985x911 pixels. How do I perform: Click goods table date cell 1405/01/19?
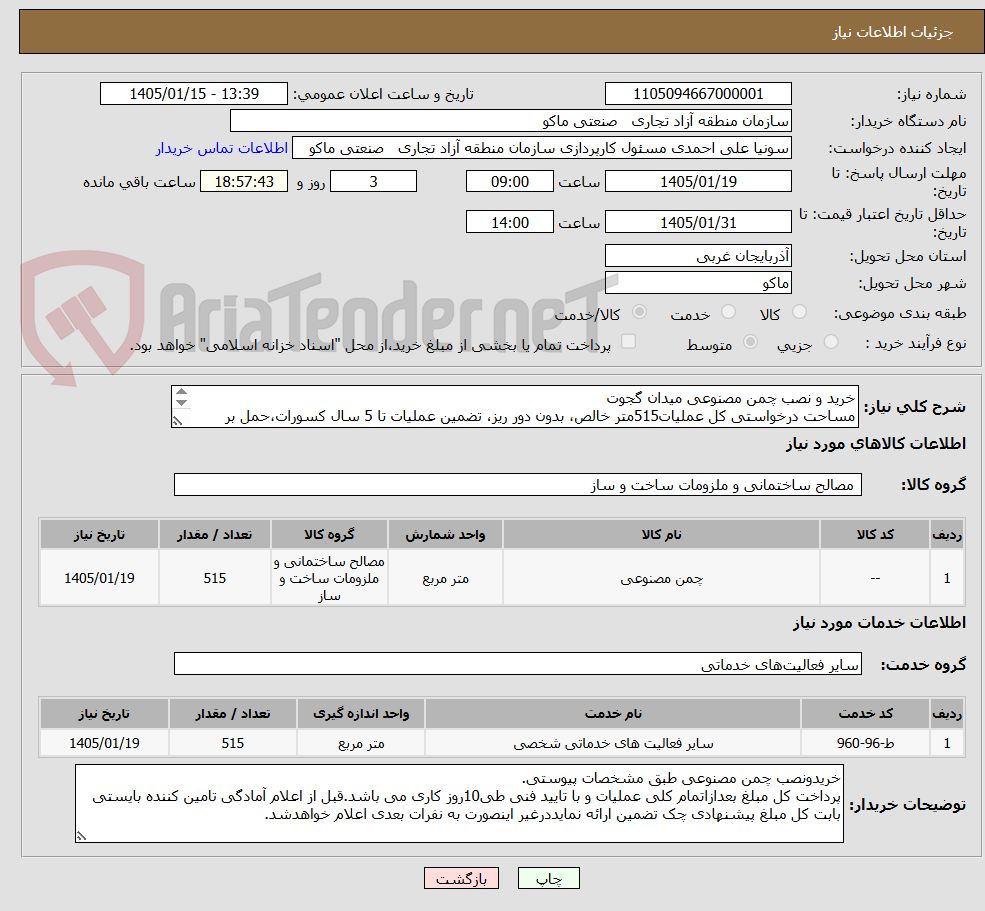pos(99,578)
